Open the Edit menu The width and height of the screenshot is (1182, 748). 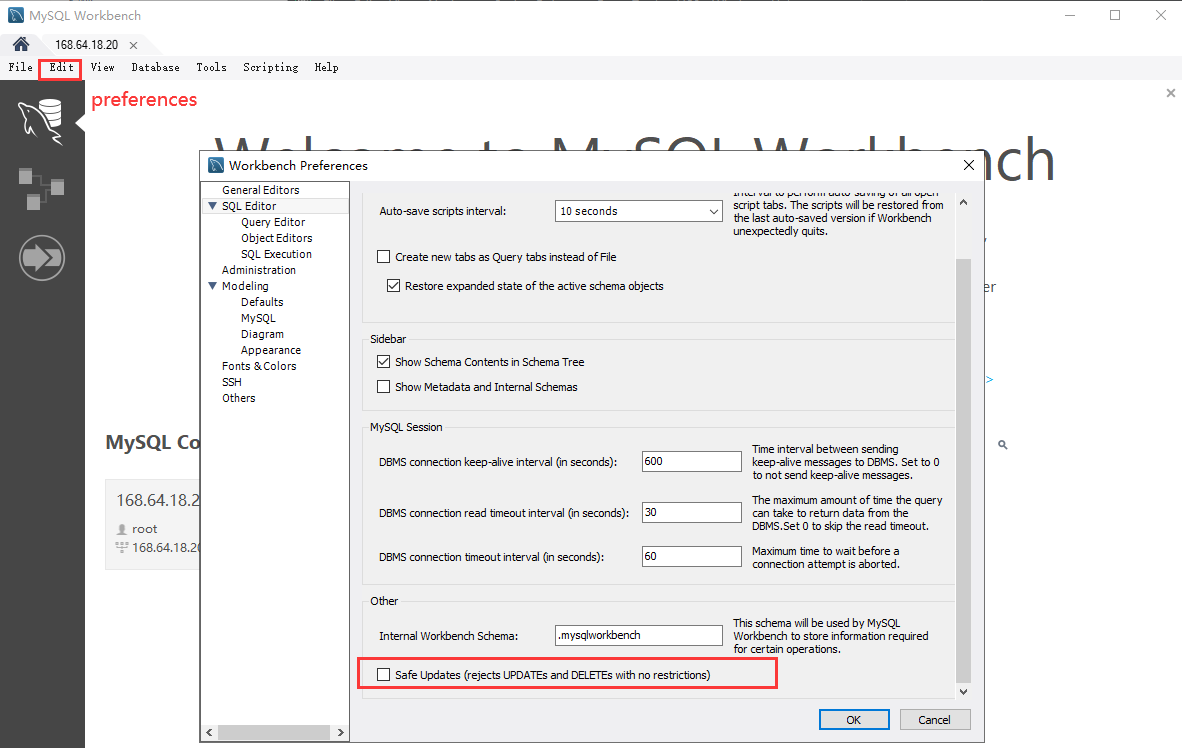point(61,67)
